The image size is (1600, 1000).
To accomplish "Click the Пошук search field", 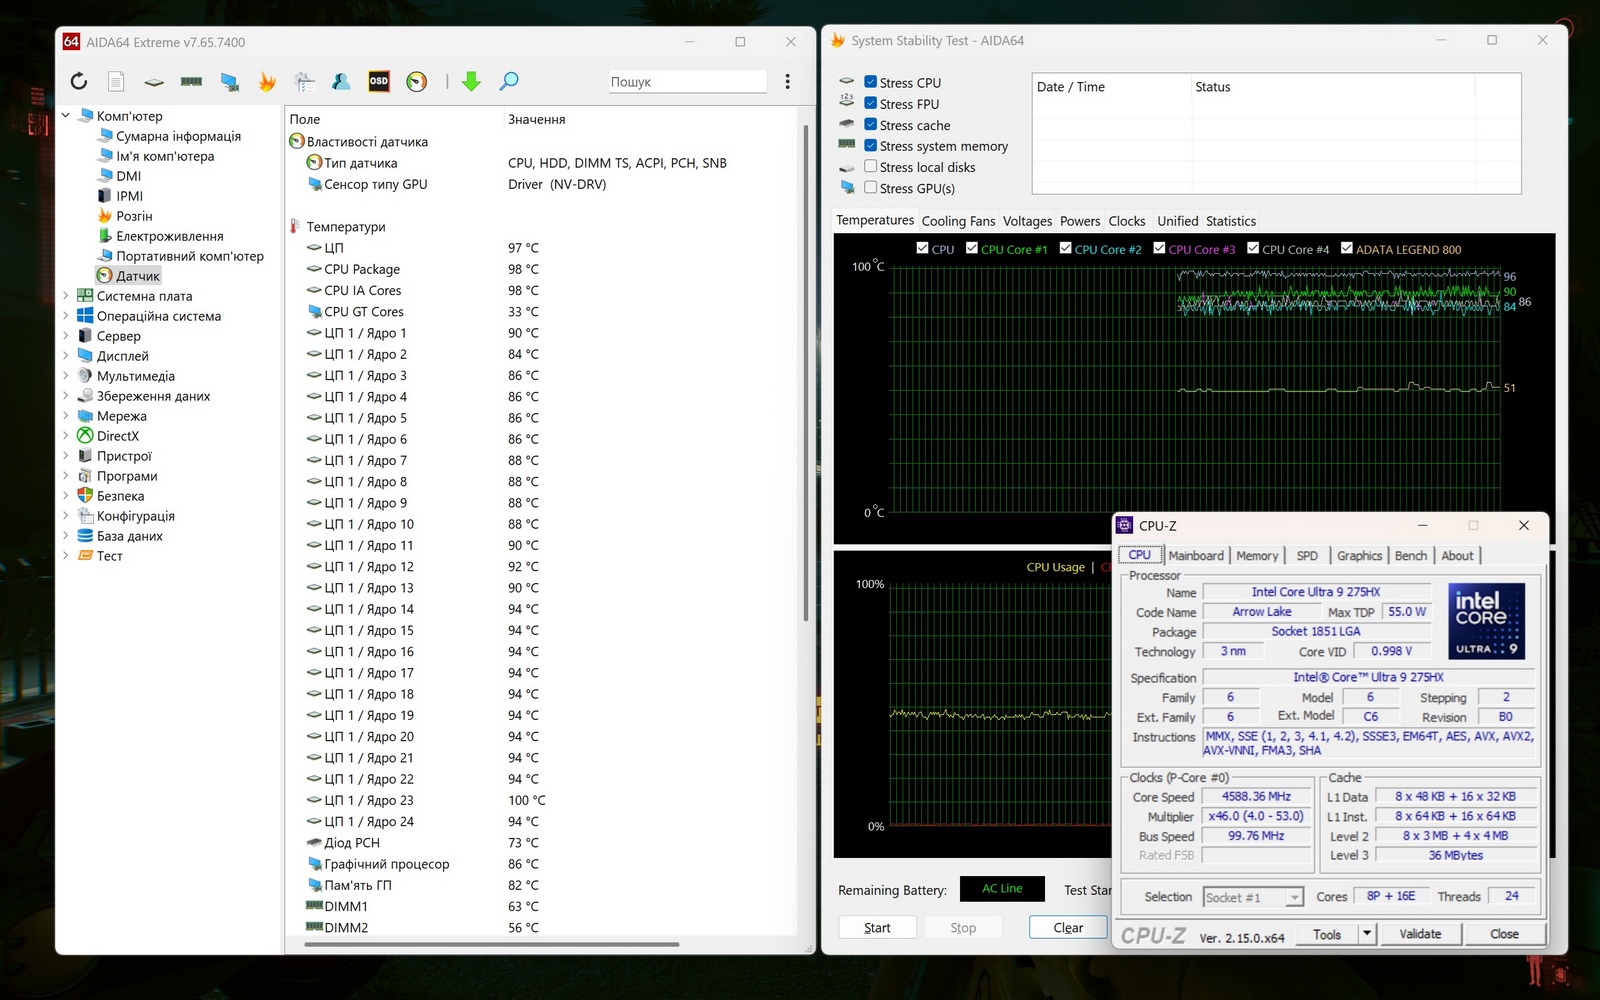I will [688, 82].
